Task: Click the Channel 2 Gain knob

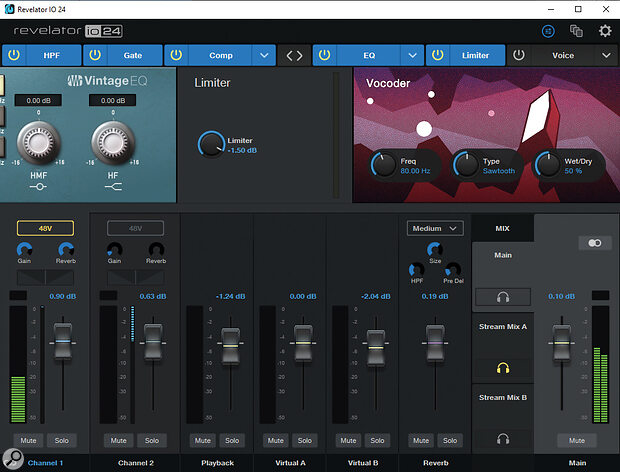Action: pos(115,250)
